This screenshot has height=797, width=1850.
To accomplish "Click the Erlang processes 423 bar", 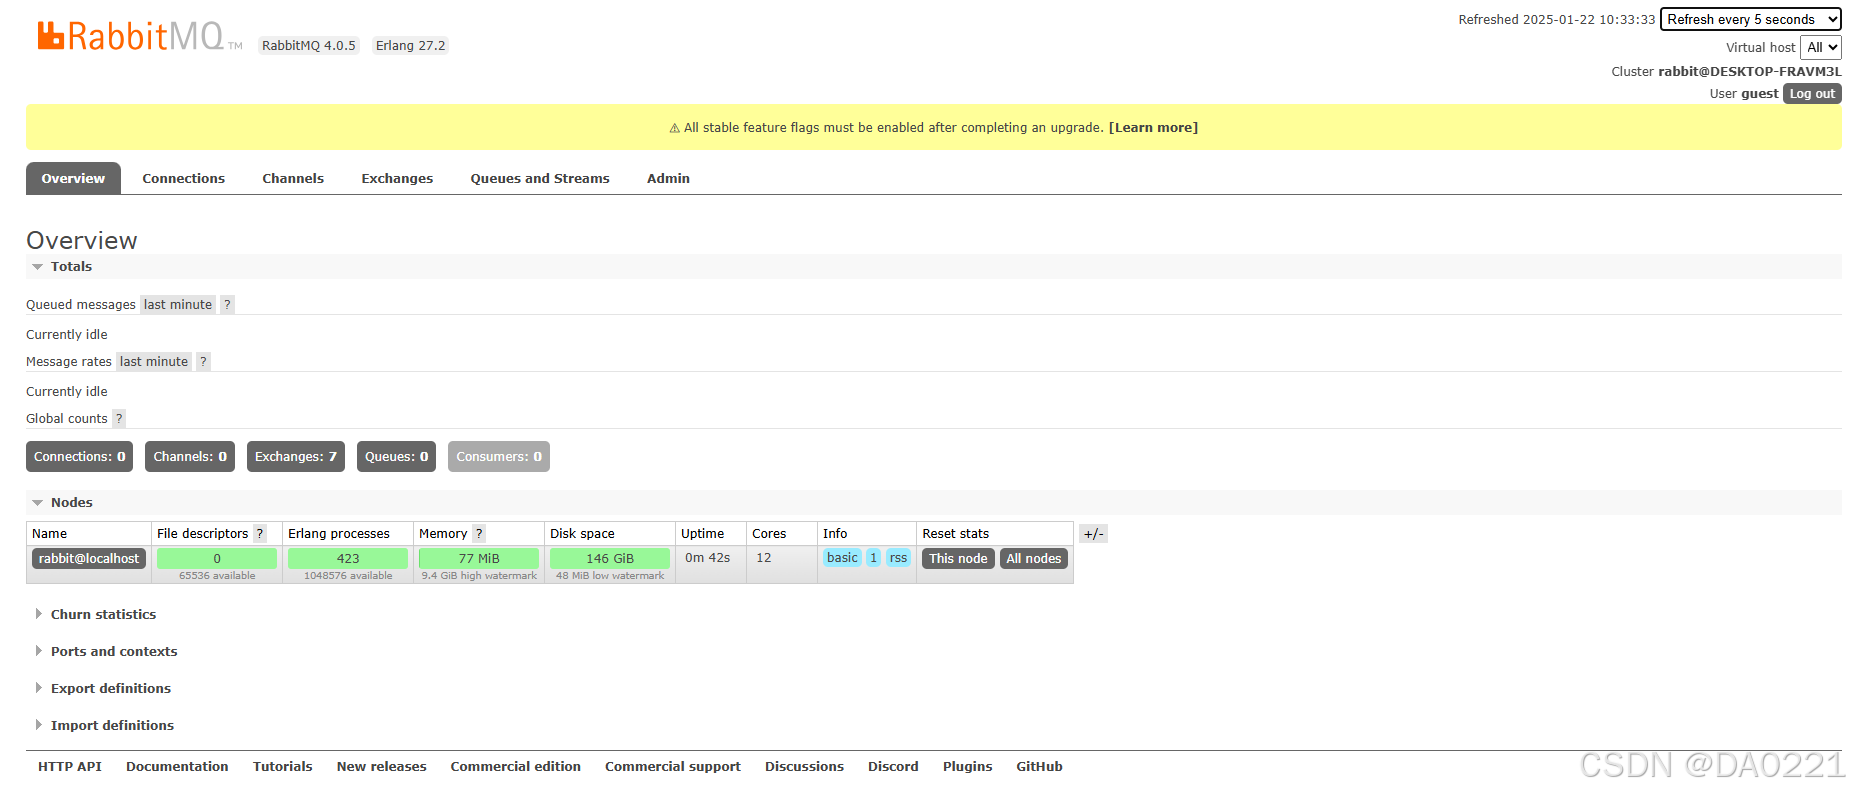I will pyautogui.click(x=348, y=559).
